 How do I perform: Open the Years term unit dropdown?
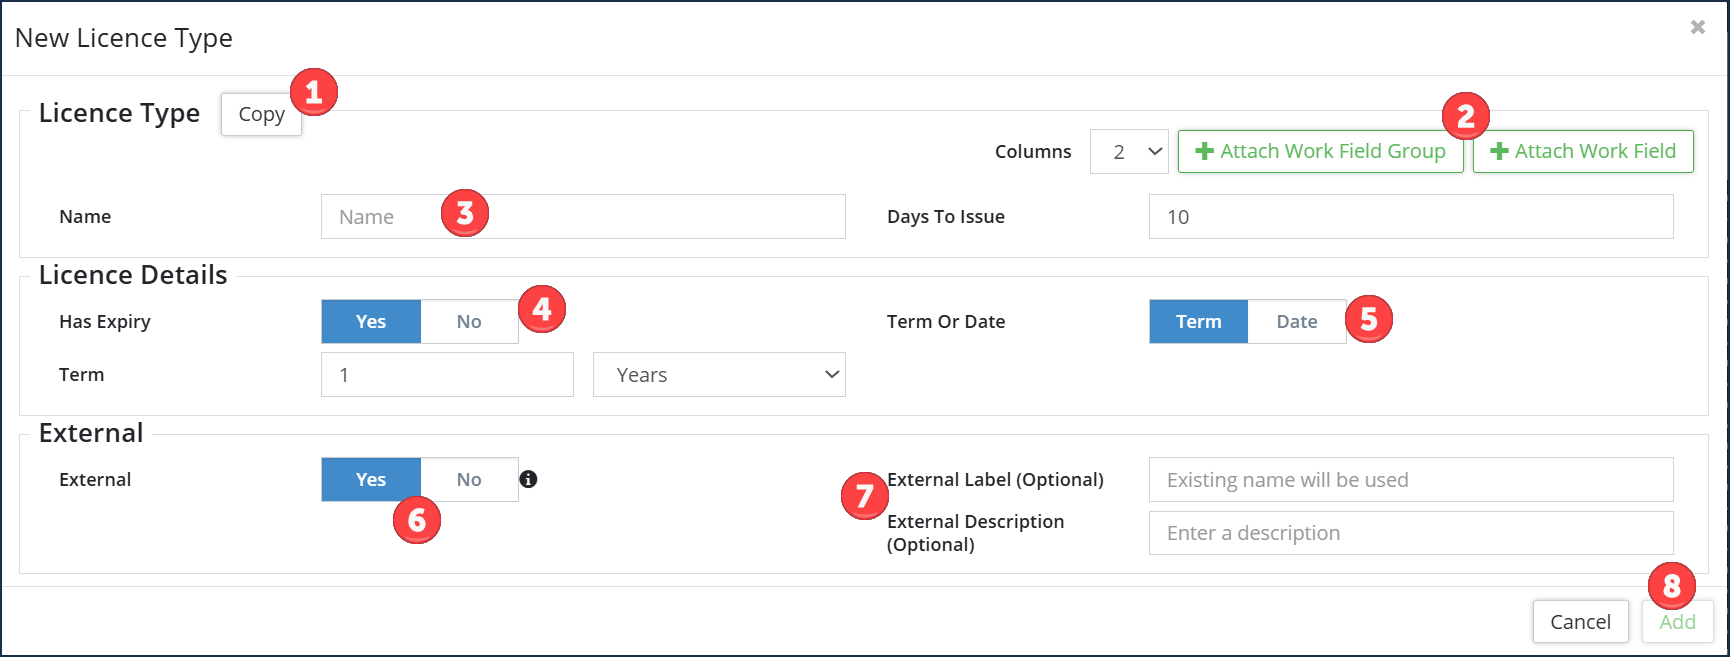click(719, 374)
